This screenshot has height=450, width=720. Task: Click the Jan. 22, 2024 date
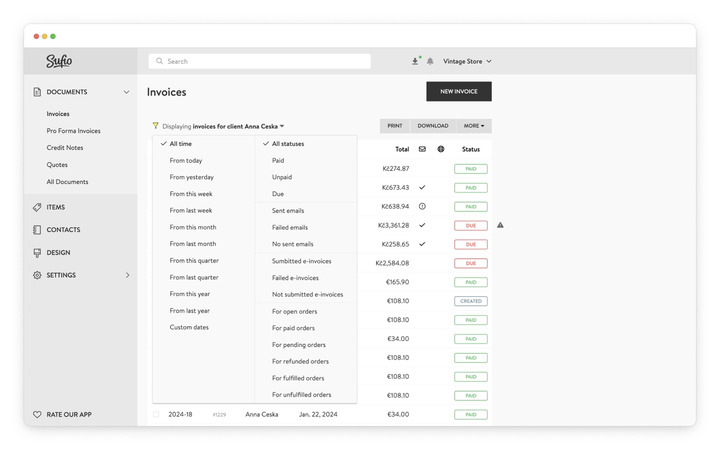[318, 414]
